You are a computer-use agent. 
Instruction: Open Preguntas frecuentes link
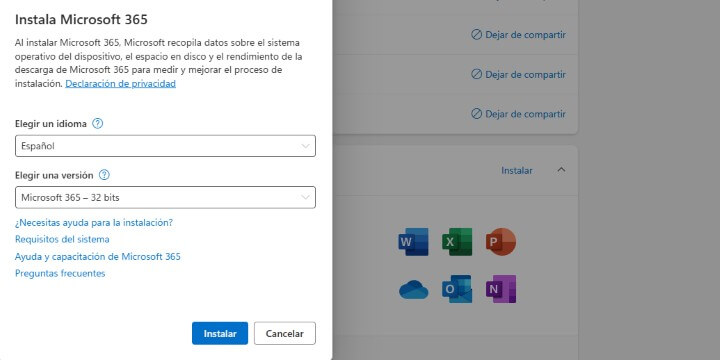(60, 273)
